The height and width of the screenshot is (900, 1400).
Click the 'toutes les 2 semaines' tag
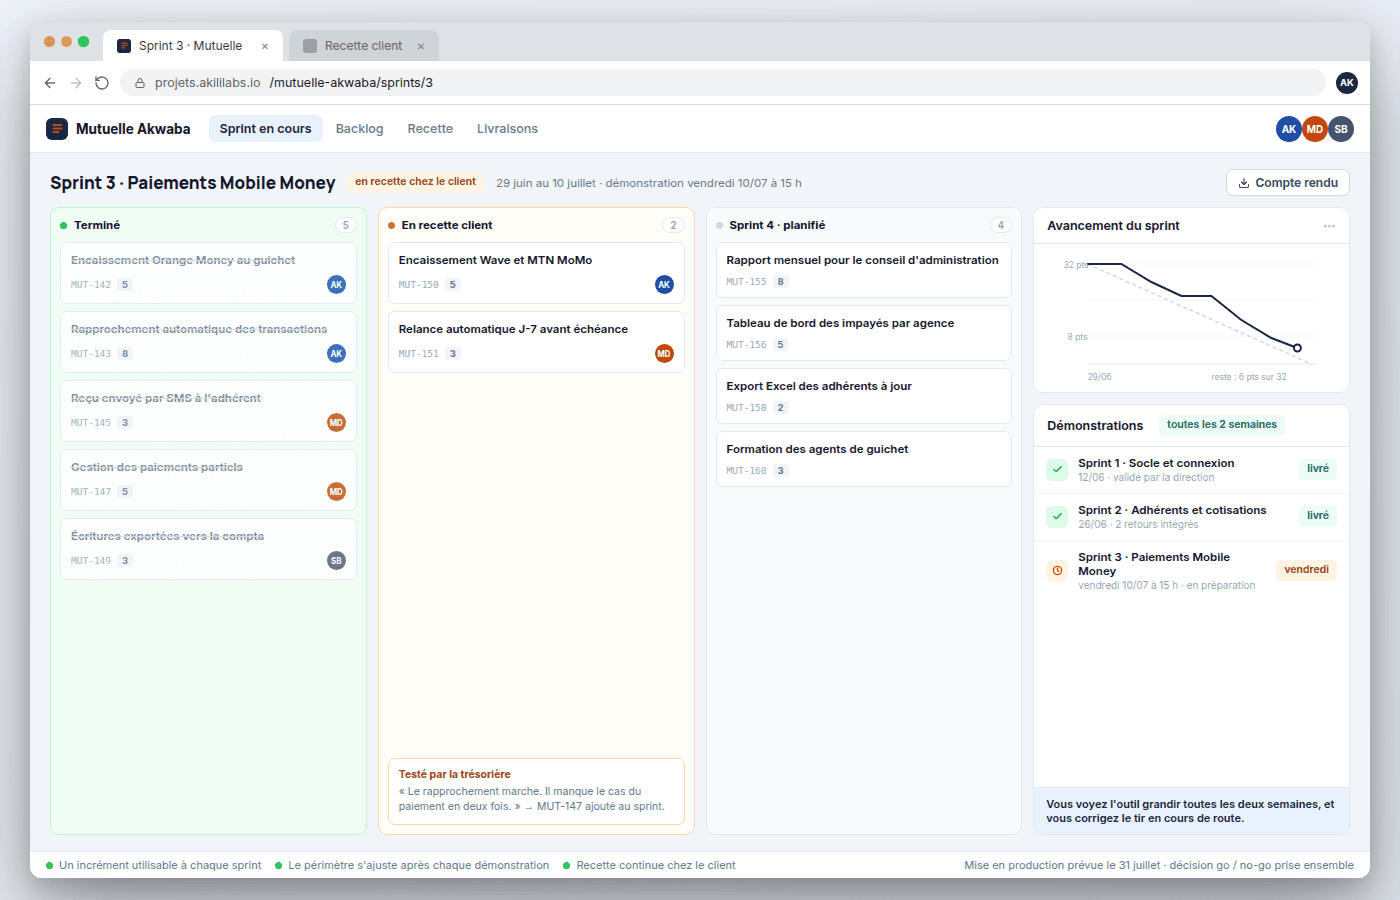[1222, 425]
